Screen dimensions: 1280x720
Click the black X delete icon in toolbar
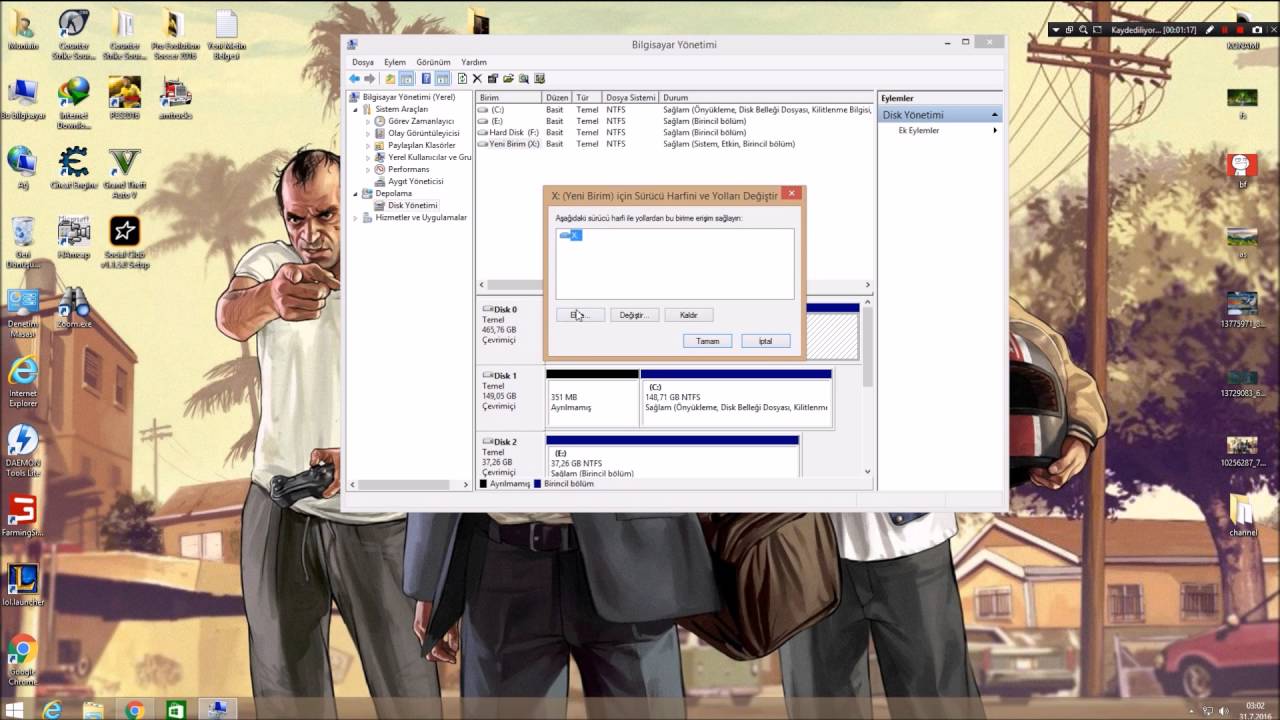click(x=477, y=78)
